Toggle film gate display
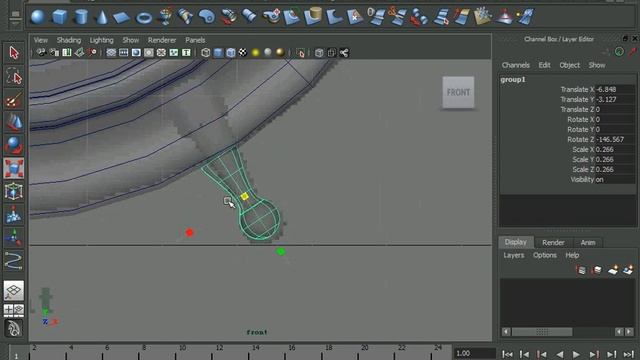This screenshot has height=360, width=640. [124, 53]
